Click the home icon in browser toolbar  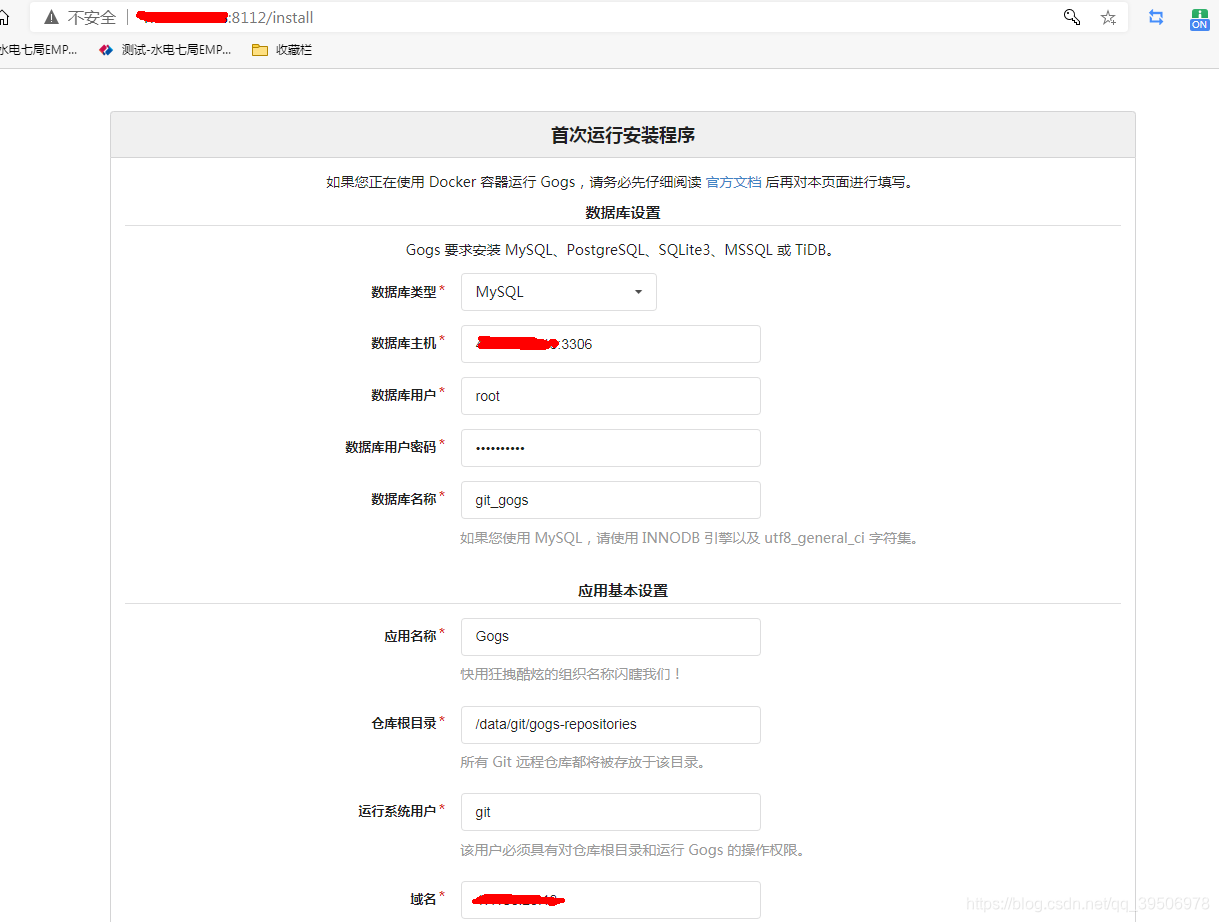4,17
